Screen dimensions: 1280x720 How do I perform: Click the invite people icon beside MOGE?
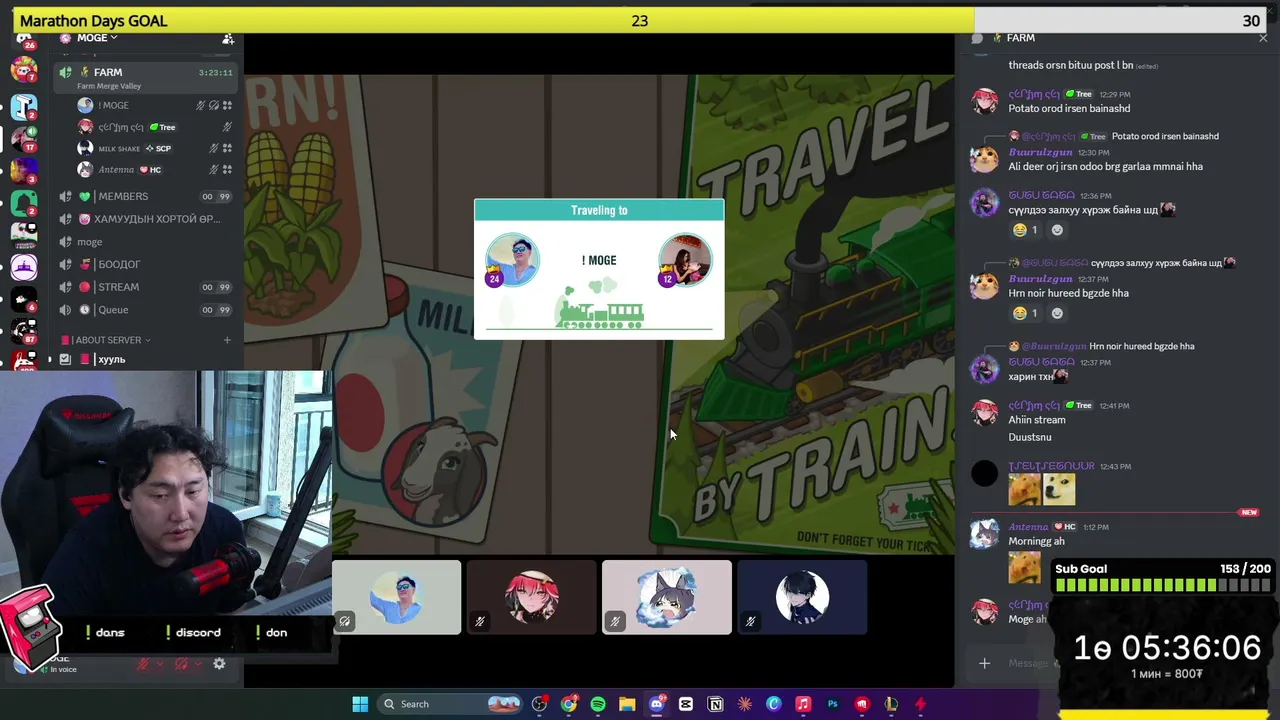point(228,38)
